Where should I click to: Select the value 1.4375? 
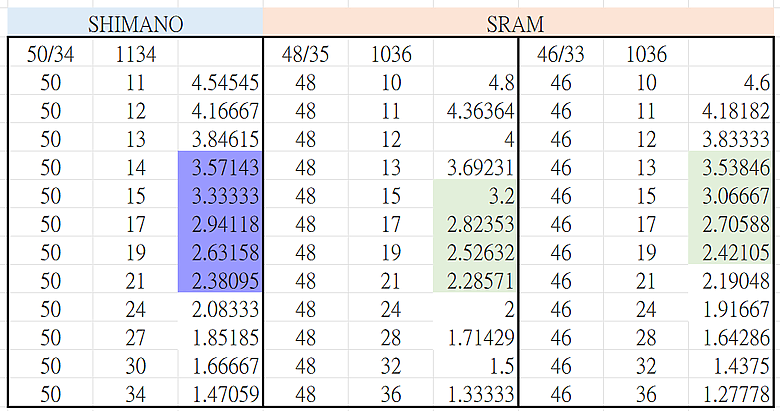point(731,365)
